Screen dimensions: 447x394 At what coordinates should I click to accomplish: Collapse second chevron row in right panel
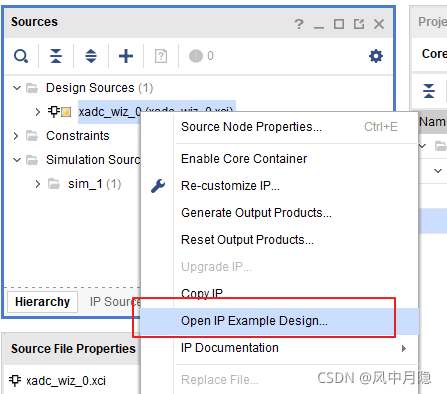point(438,171)
